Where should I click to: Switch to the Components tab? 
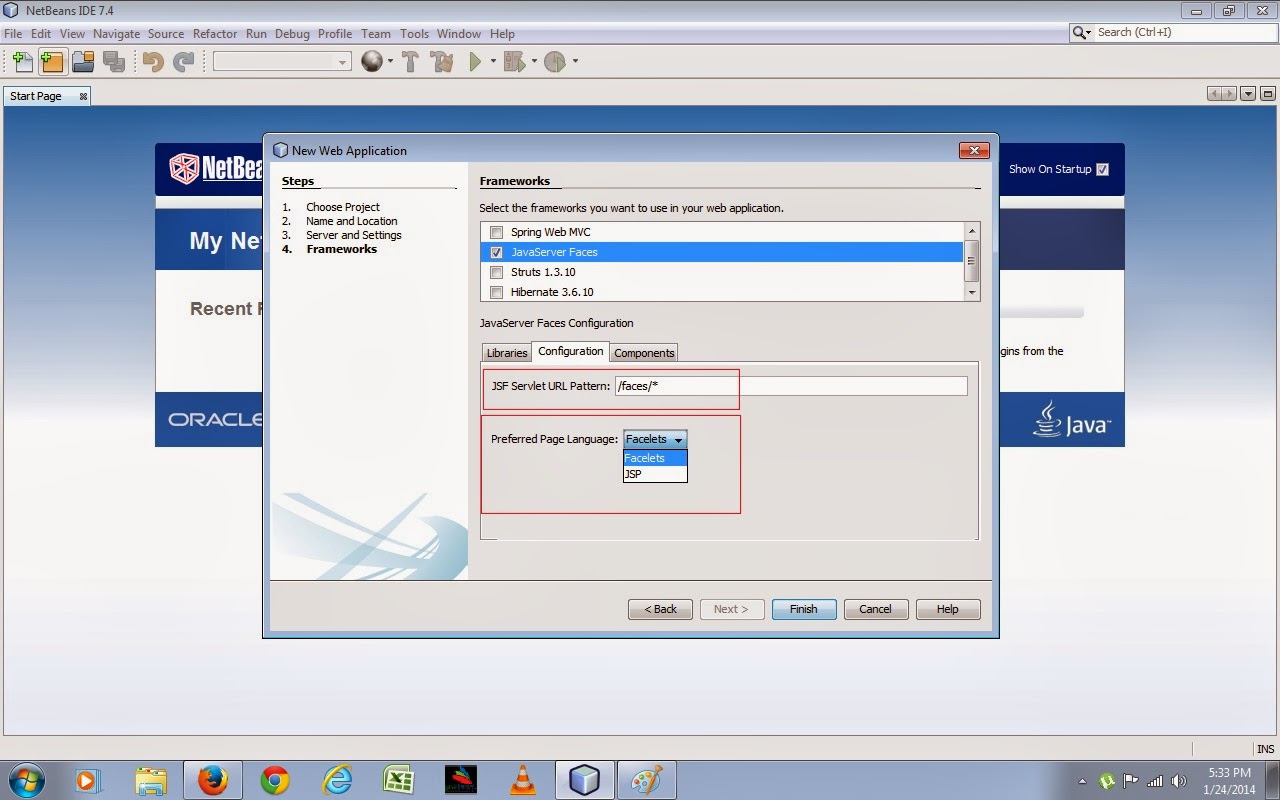click(644, 353)
